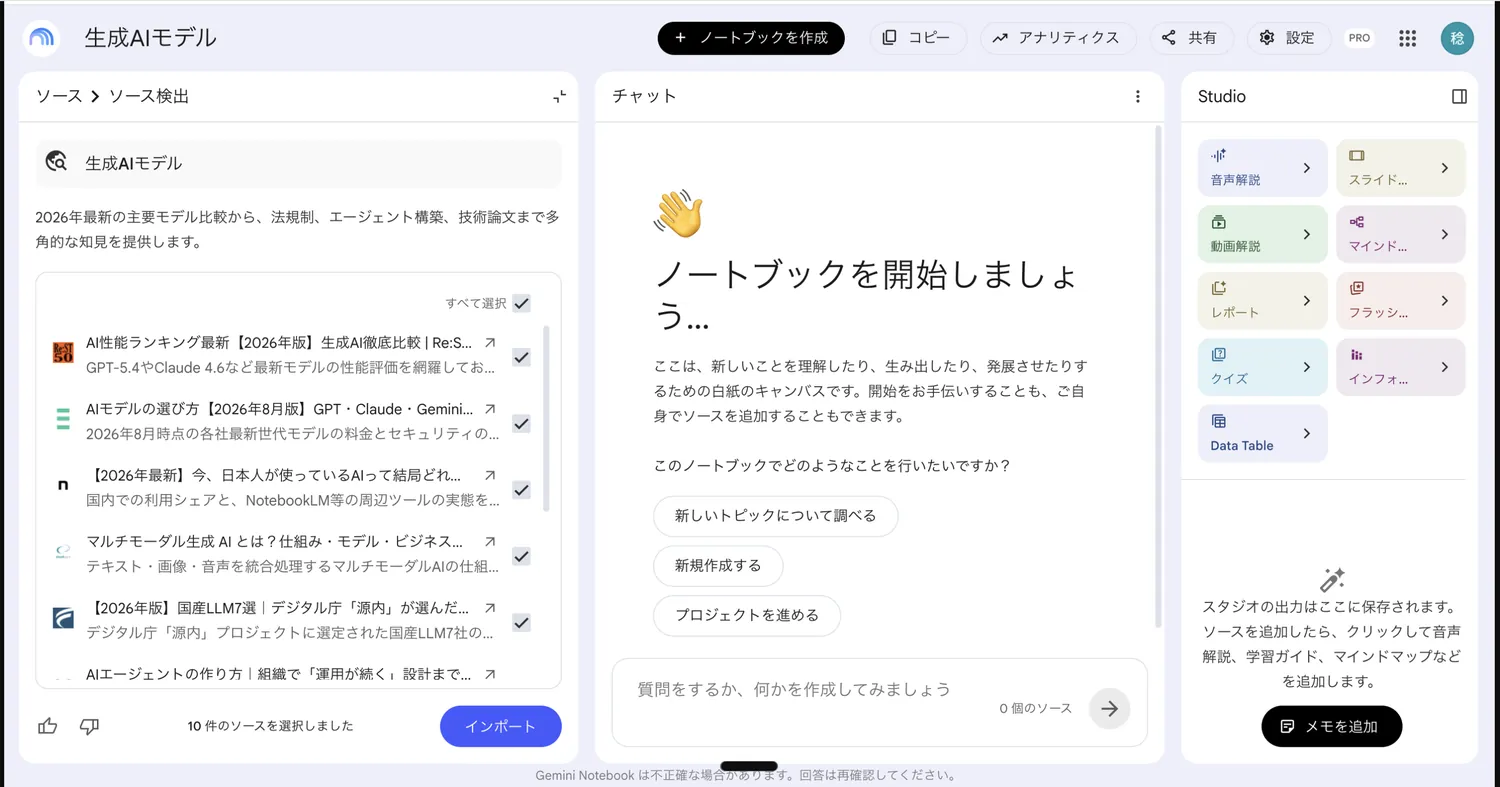Import the selected sources with インポート
1500x787 pixels.
click(501, 726)
